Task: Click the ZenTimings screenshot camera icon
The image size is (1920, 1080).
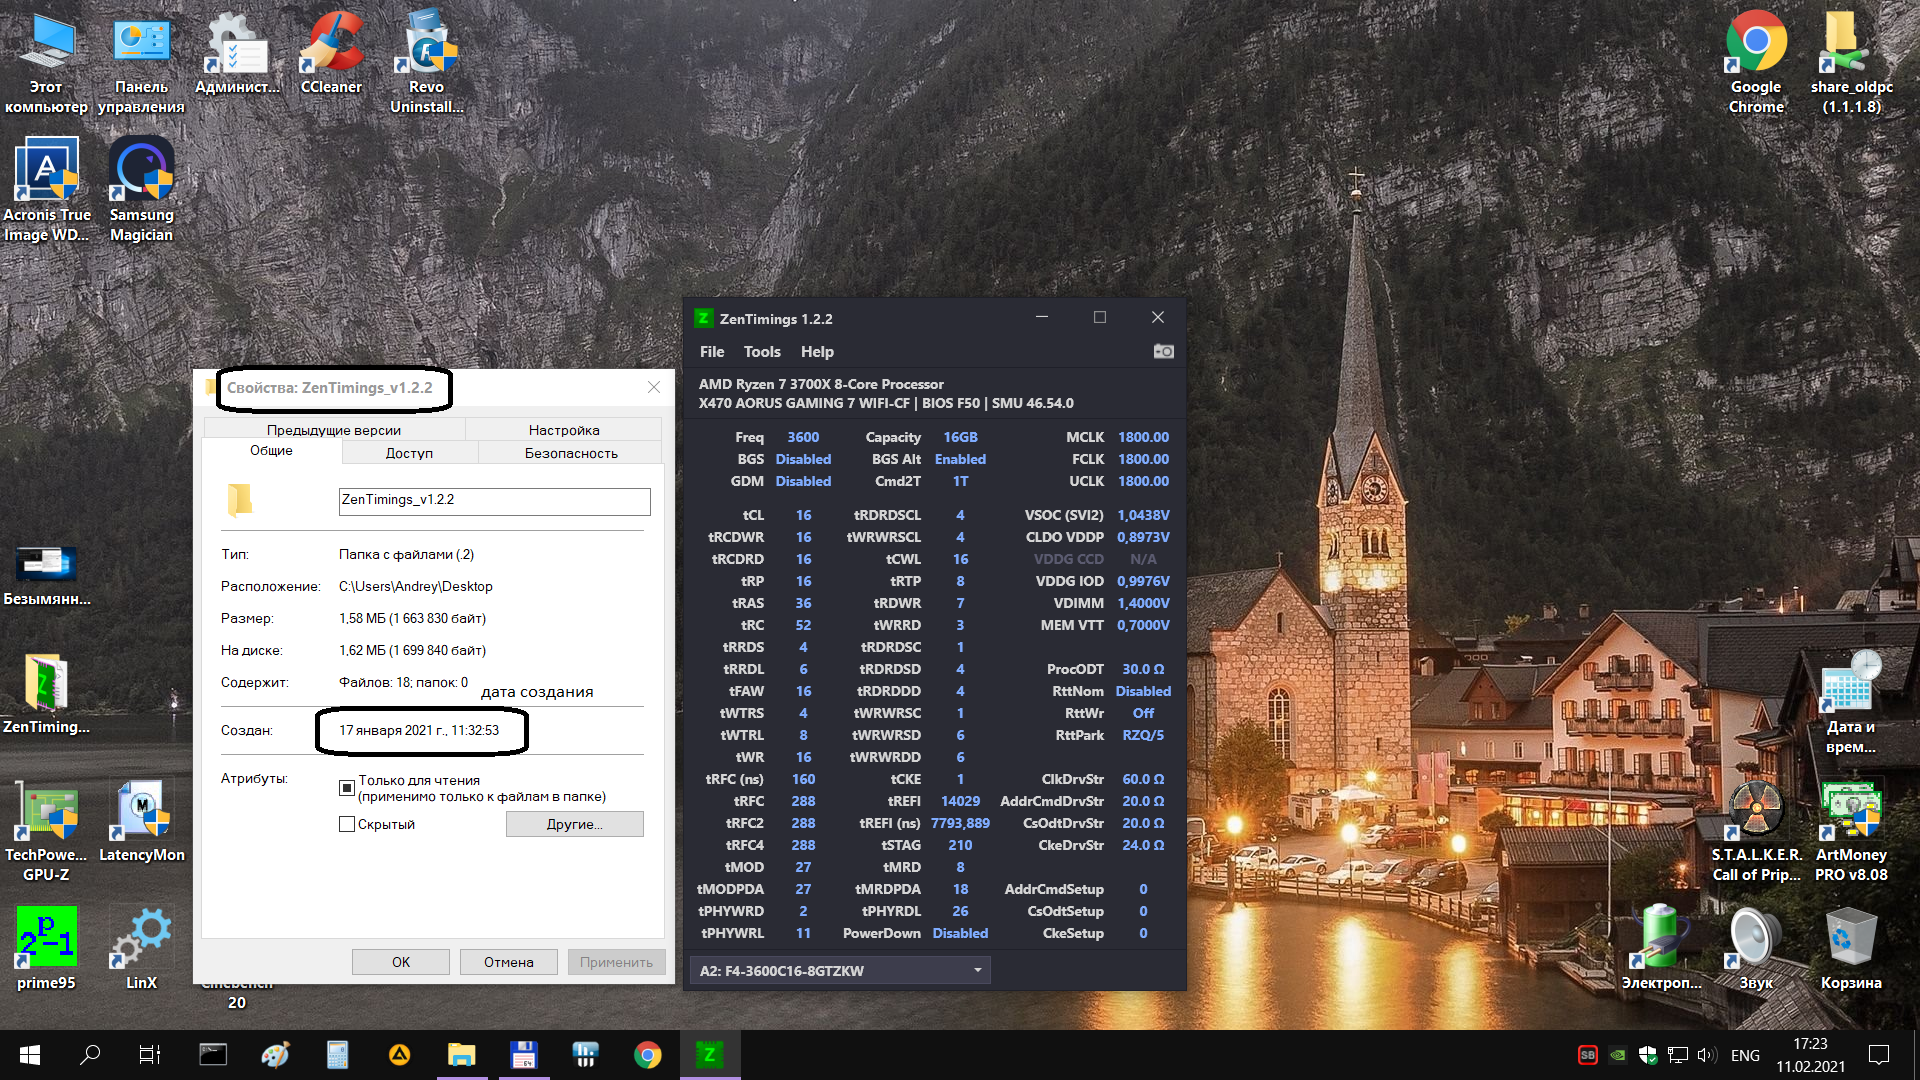Action: (1163, 352)
